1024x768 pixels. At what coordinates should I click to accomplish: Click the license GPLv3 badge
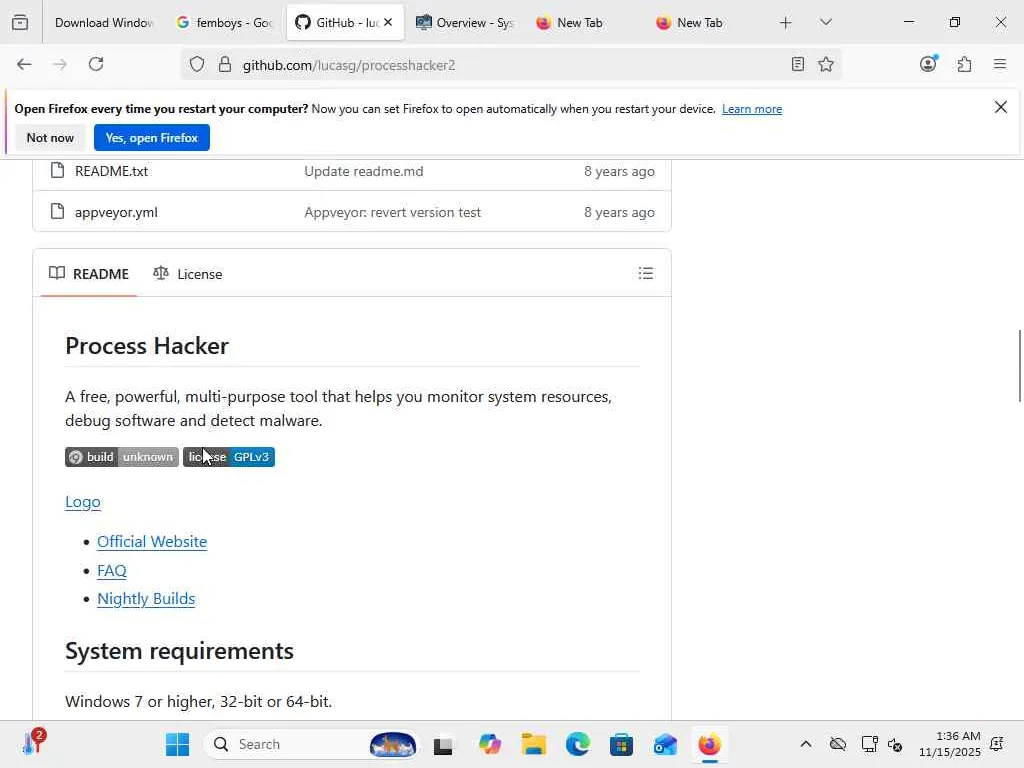pos(229,456)
